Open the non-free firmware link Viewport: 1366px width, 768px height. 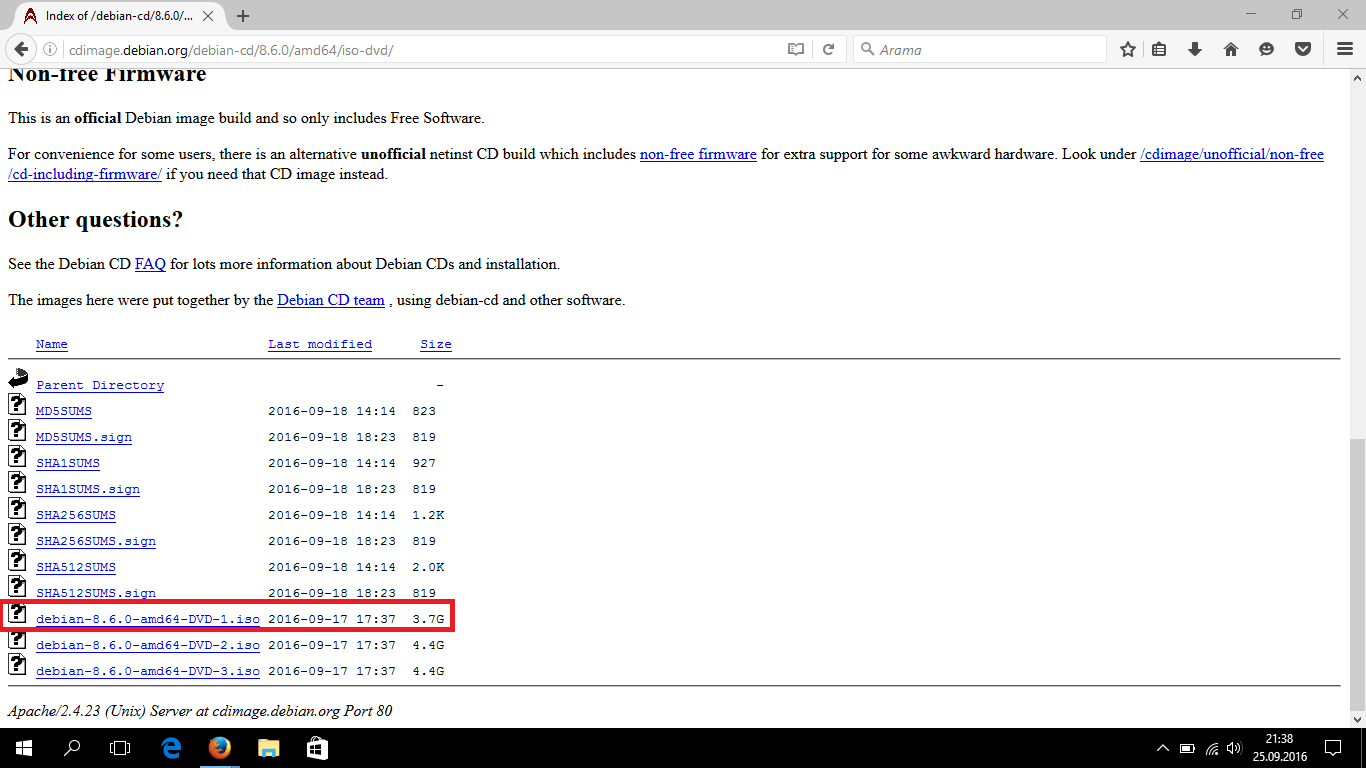[x=698, y=154]
